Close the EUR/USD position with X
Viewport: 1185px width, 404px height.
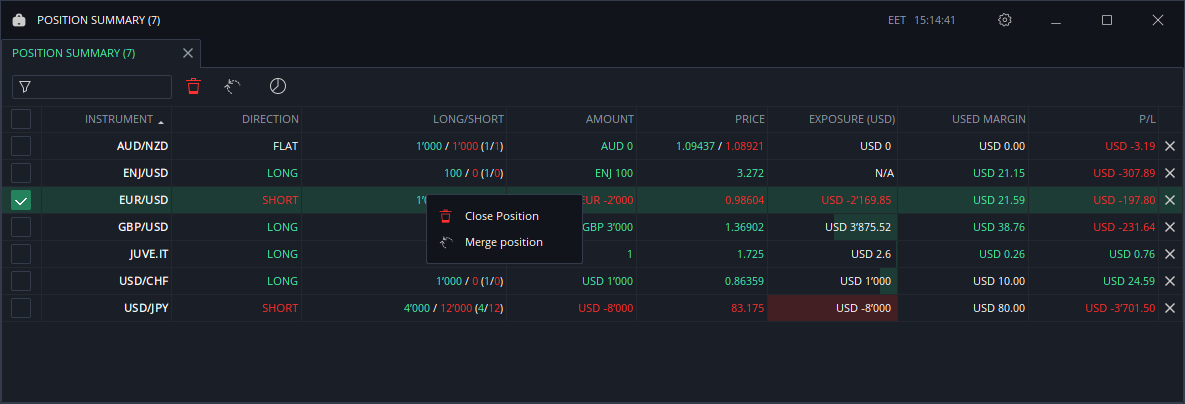1170,200
